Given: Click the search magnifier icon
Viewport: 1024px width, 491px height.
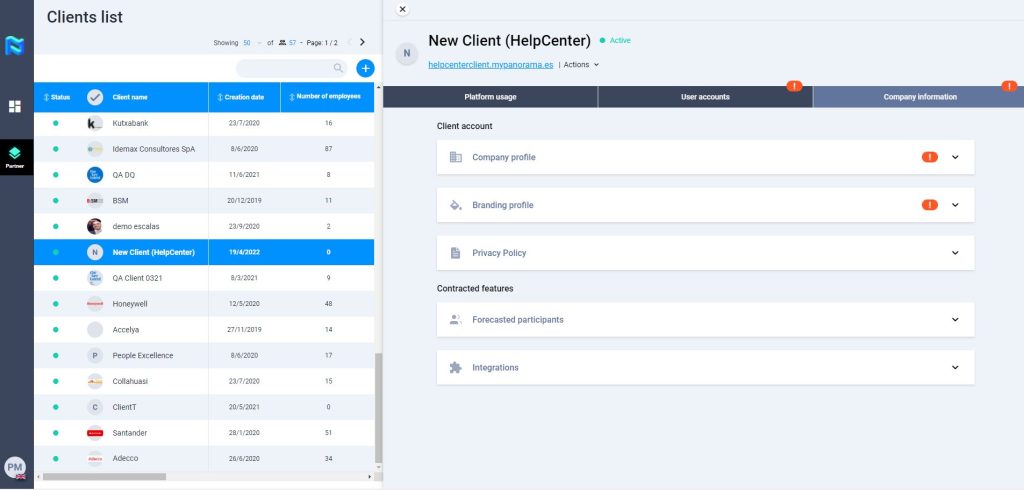Looking at the screenshot, I should pos(339,68).
